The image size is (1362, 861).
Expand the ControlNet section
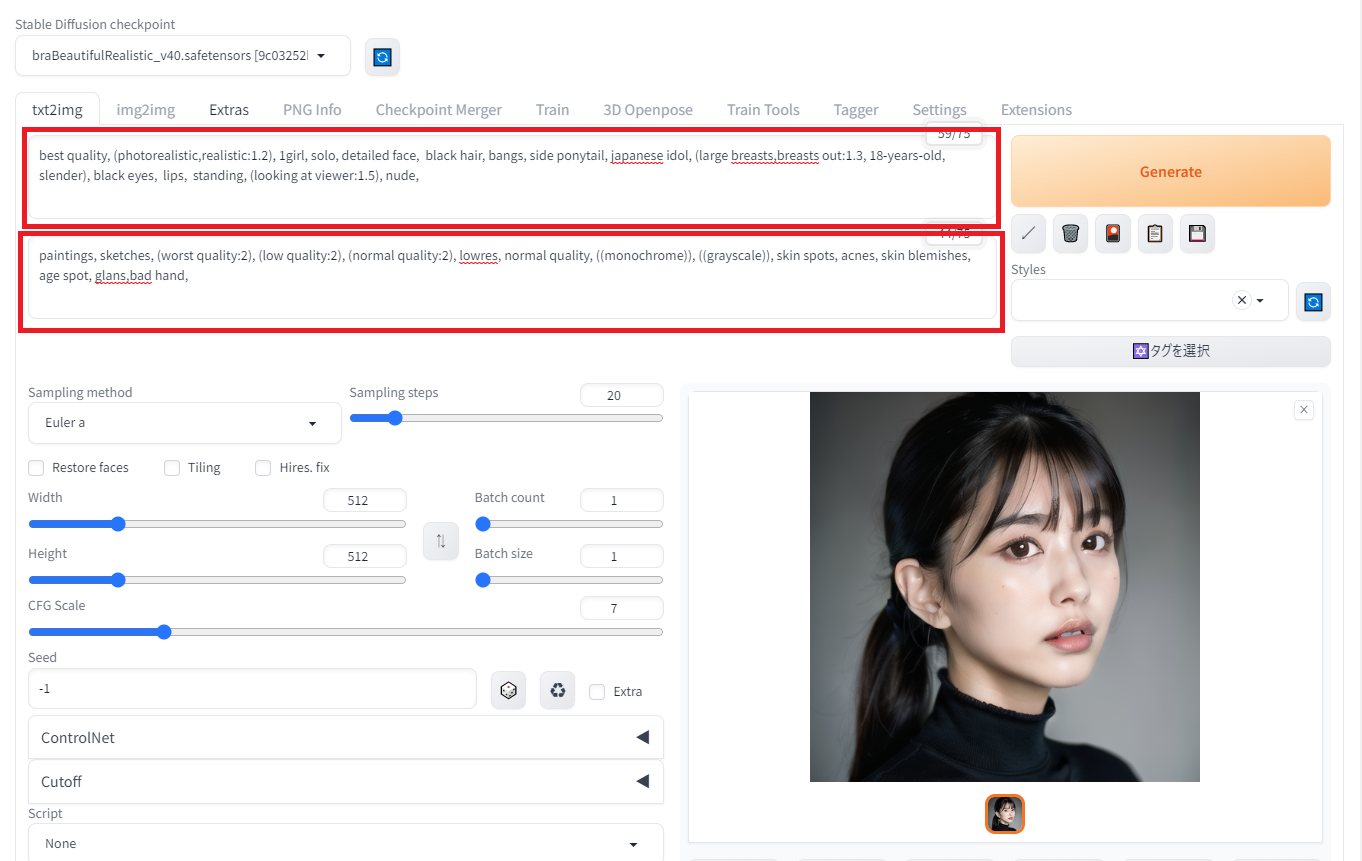point(345,737)
